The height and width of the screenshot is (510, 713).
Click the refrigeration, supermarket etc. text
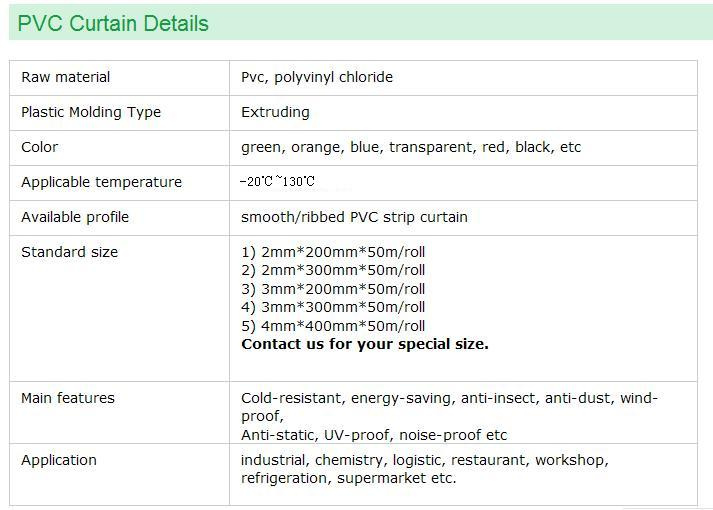348,479
